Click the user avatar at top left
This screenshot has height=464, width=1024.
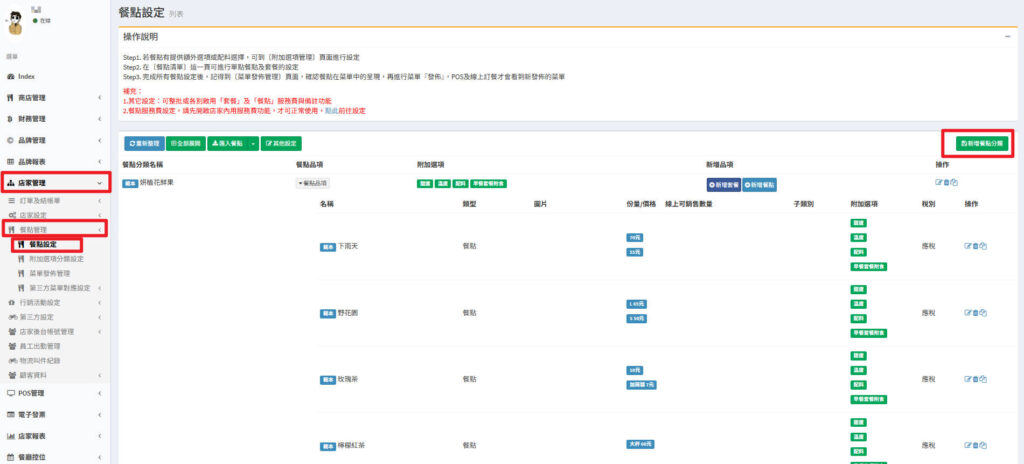click(x=15, y=15)
